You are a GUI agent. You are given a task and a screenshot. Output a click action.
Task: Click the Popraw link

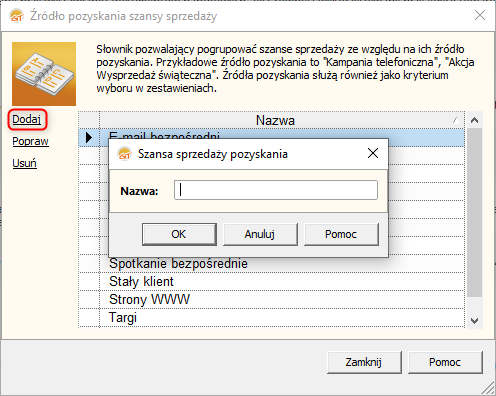coord(30,141)
